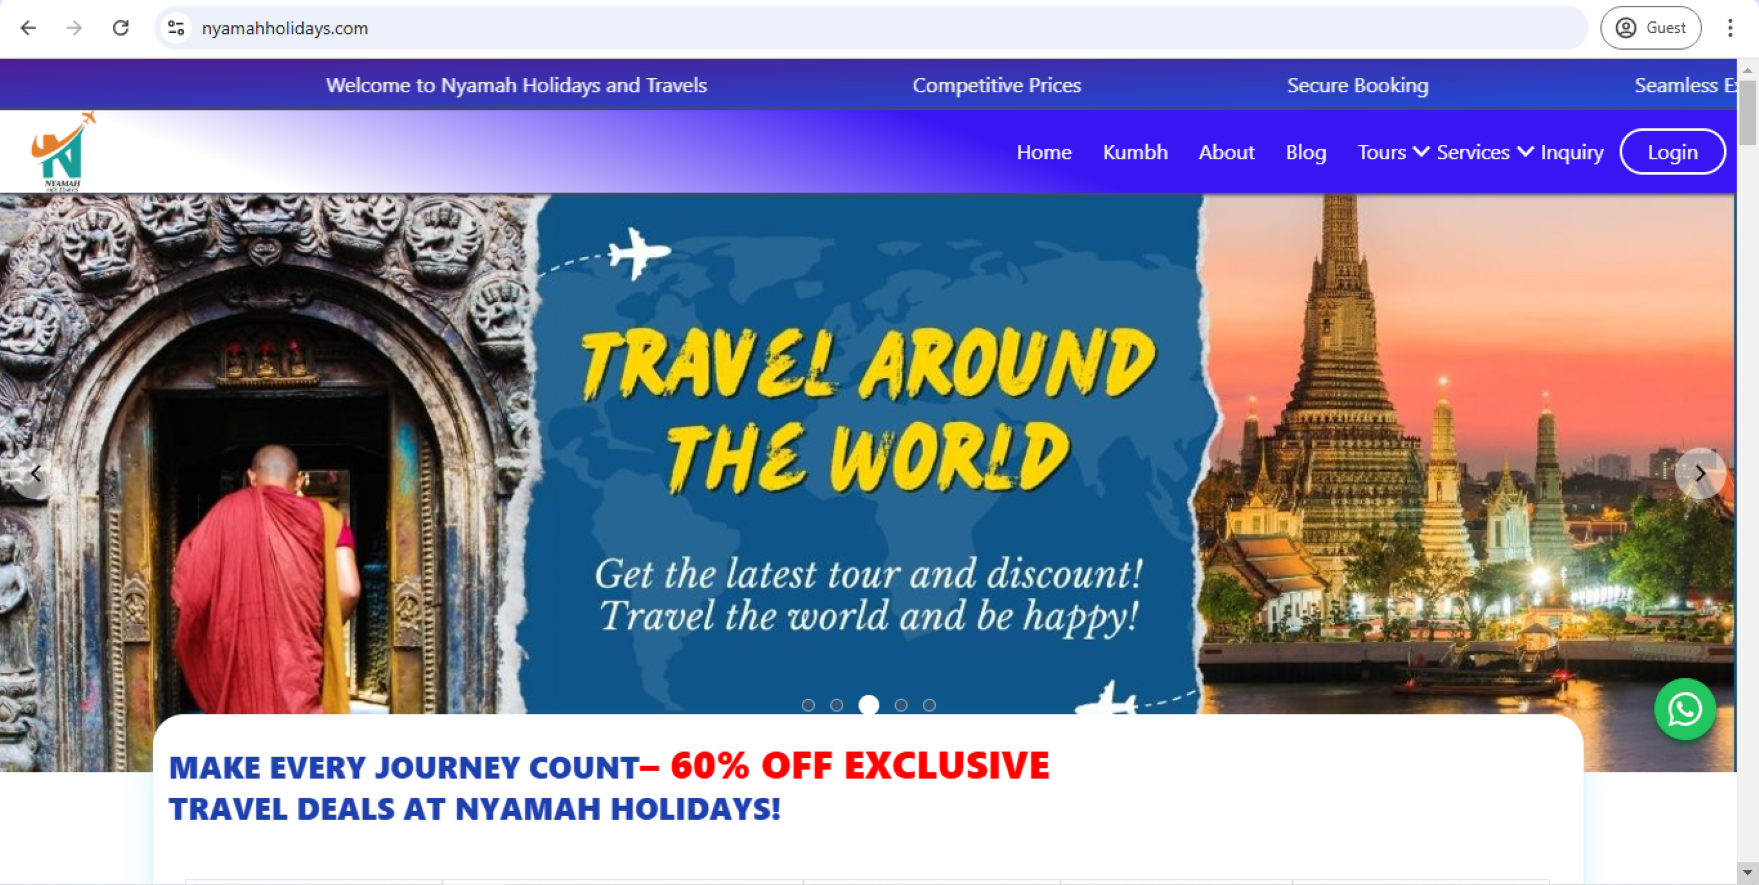Go to previous carousel slide arrow
Image resolution: width=1759 pixels, height=885 pixels.
35,474
